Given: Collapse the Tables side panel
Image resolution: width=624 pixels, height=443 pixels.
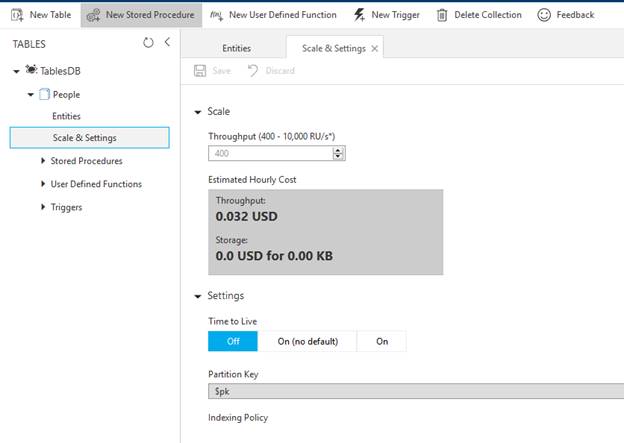Looking at the screenshot, I should click(167, 43).
